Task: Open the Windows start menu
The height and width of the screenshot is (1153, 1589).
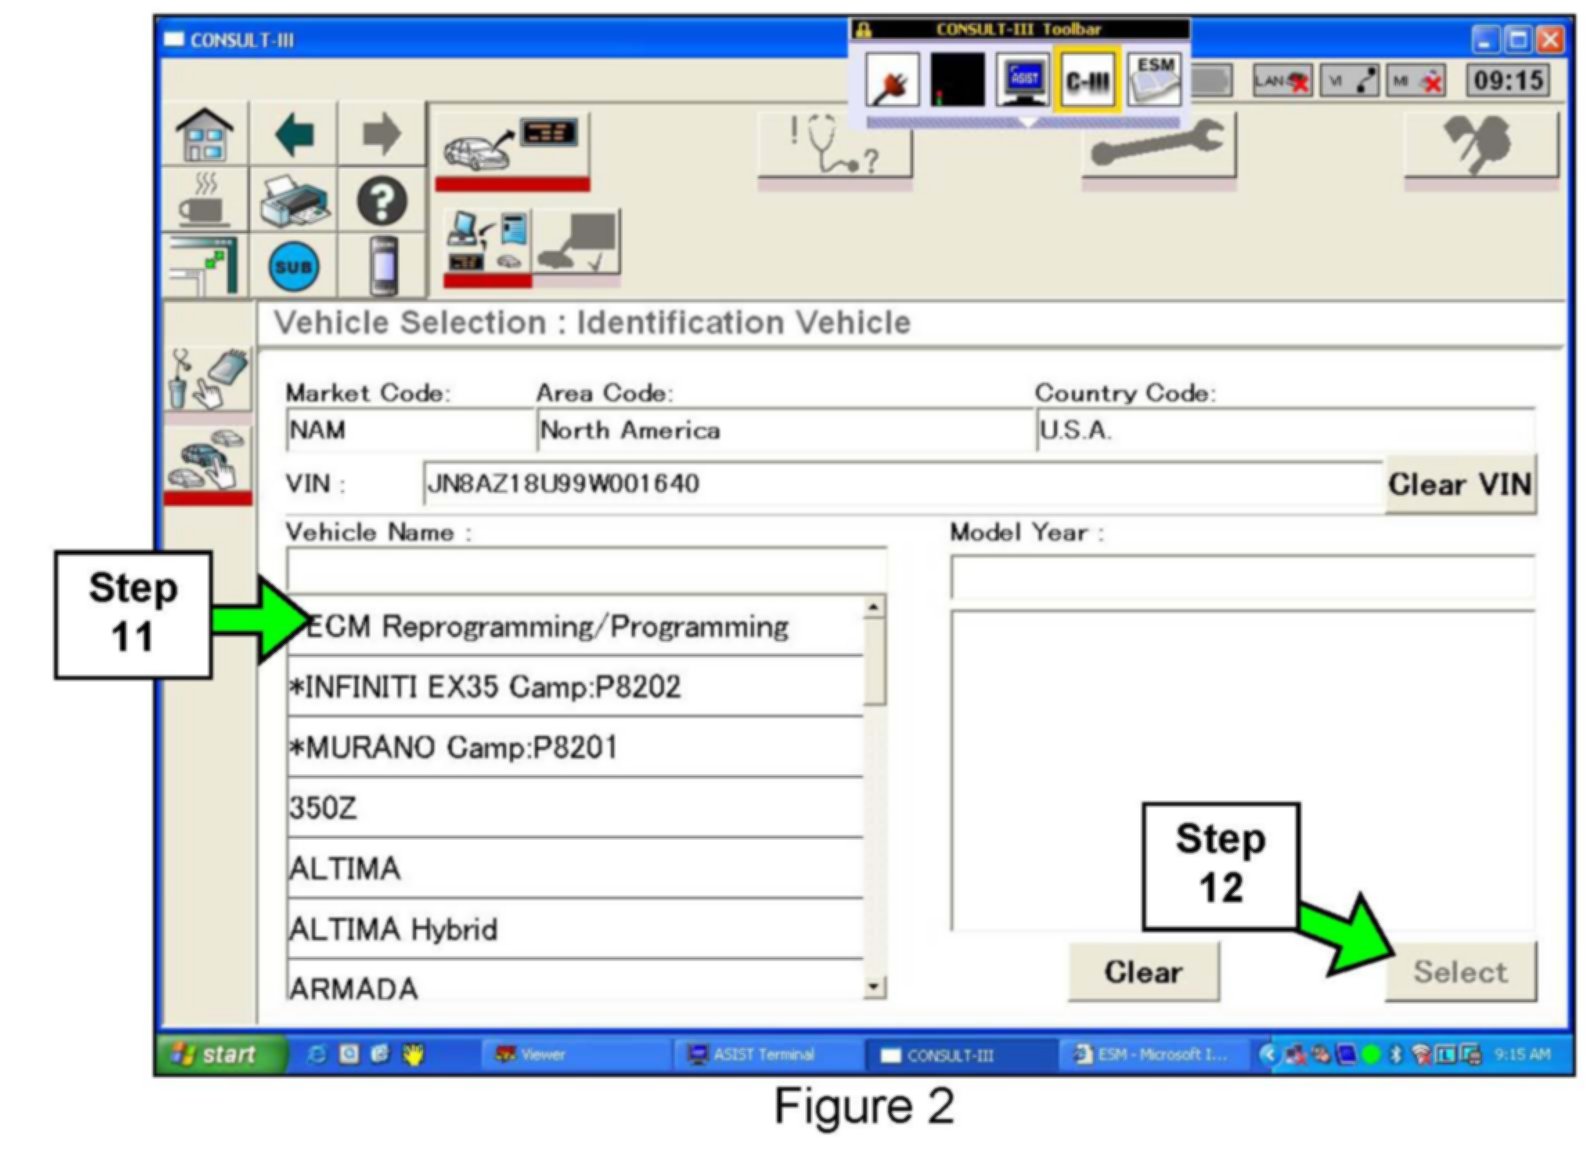Action: pos(216,1054)
